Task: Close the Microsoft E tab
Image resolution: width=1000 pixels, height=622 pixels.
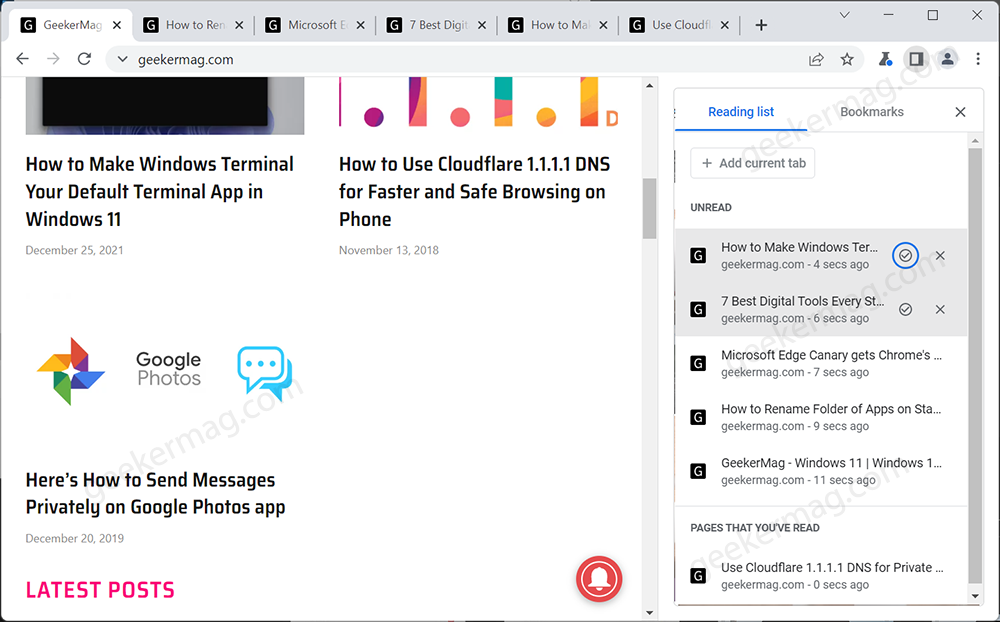Action: coord(360,25)
